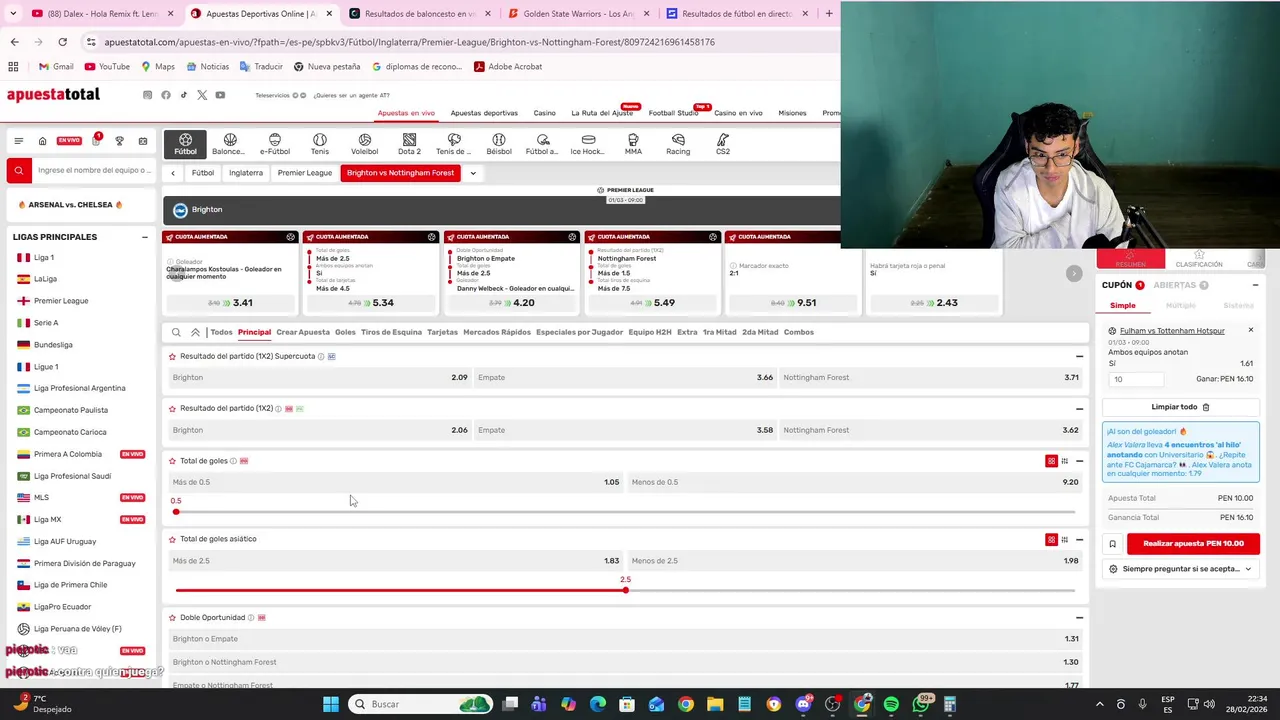The width and height of the screenshot is (1280, 720).
Task: Open apuestatotal TikTok social icon
Action: (184, 95)
